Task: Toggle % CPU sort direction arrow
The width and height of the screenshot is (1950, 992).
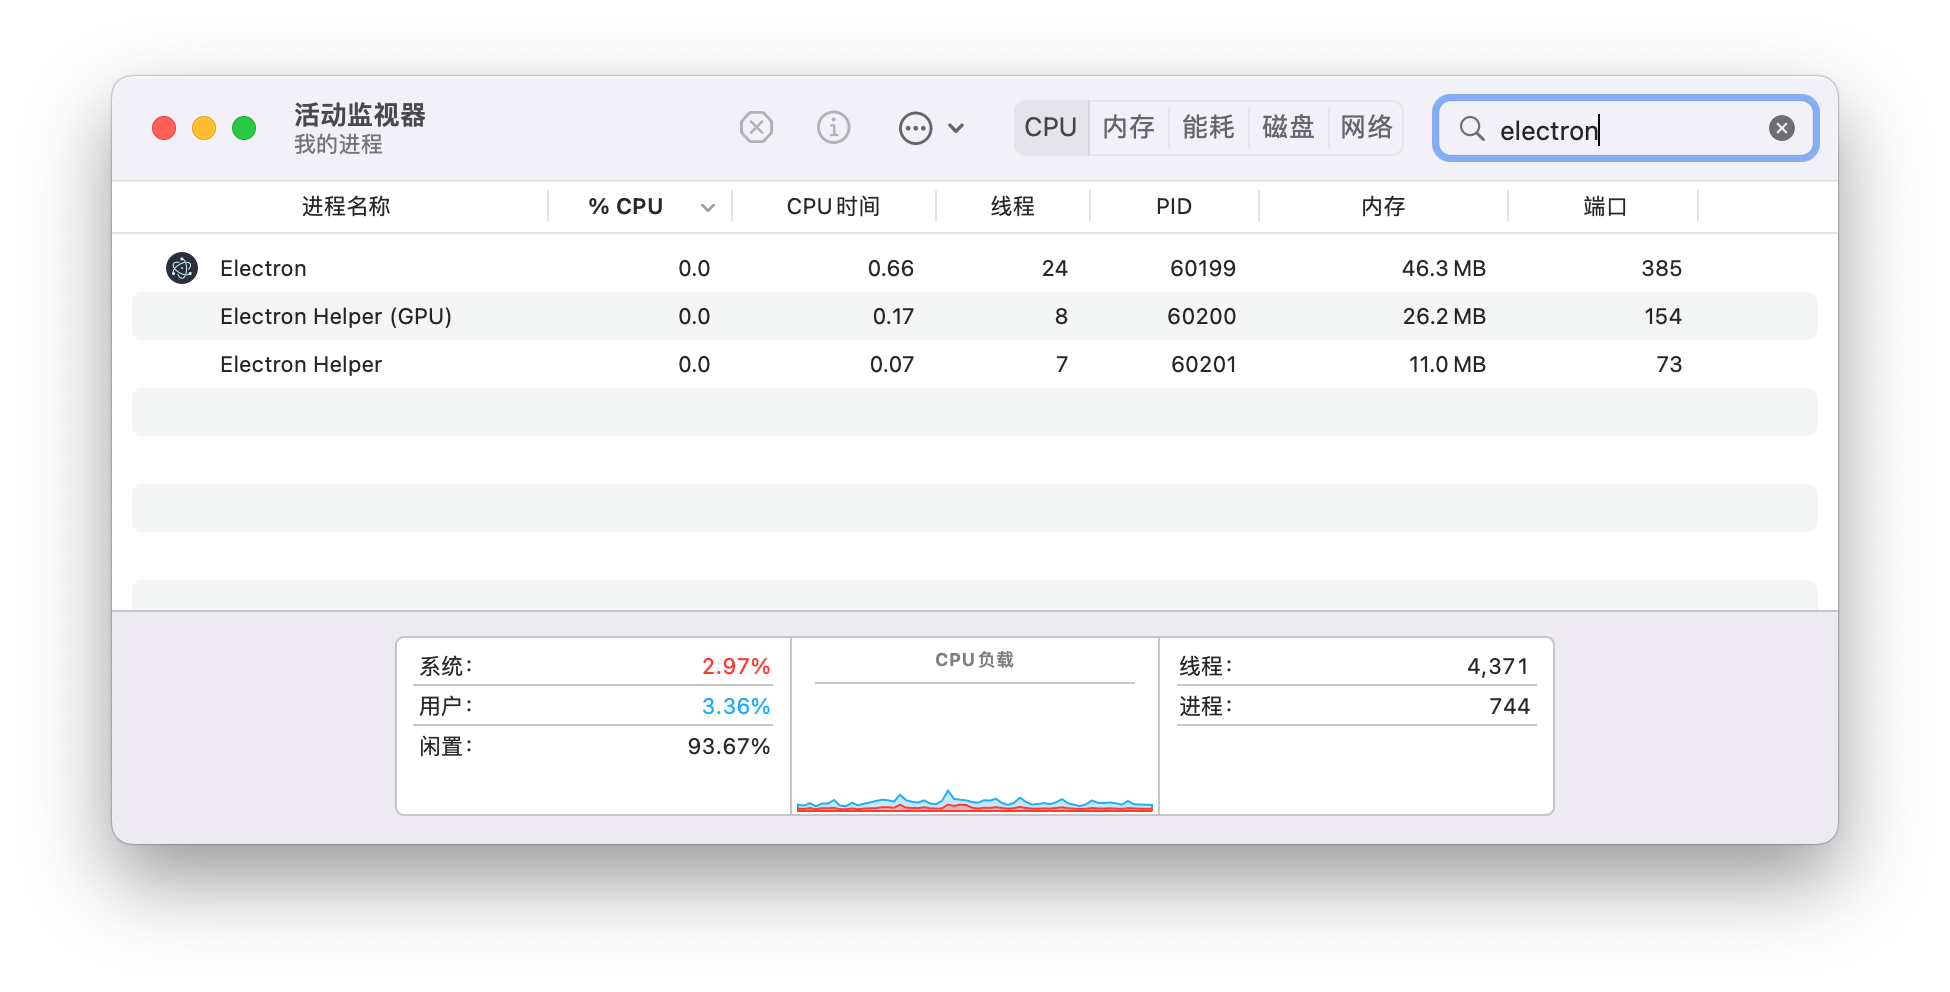Action: [708, 207]
